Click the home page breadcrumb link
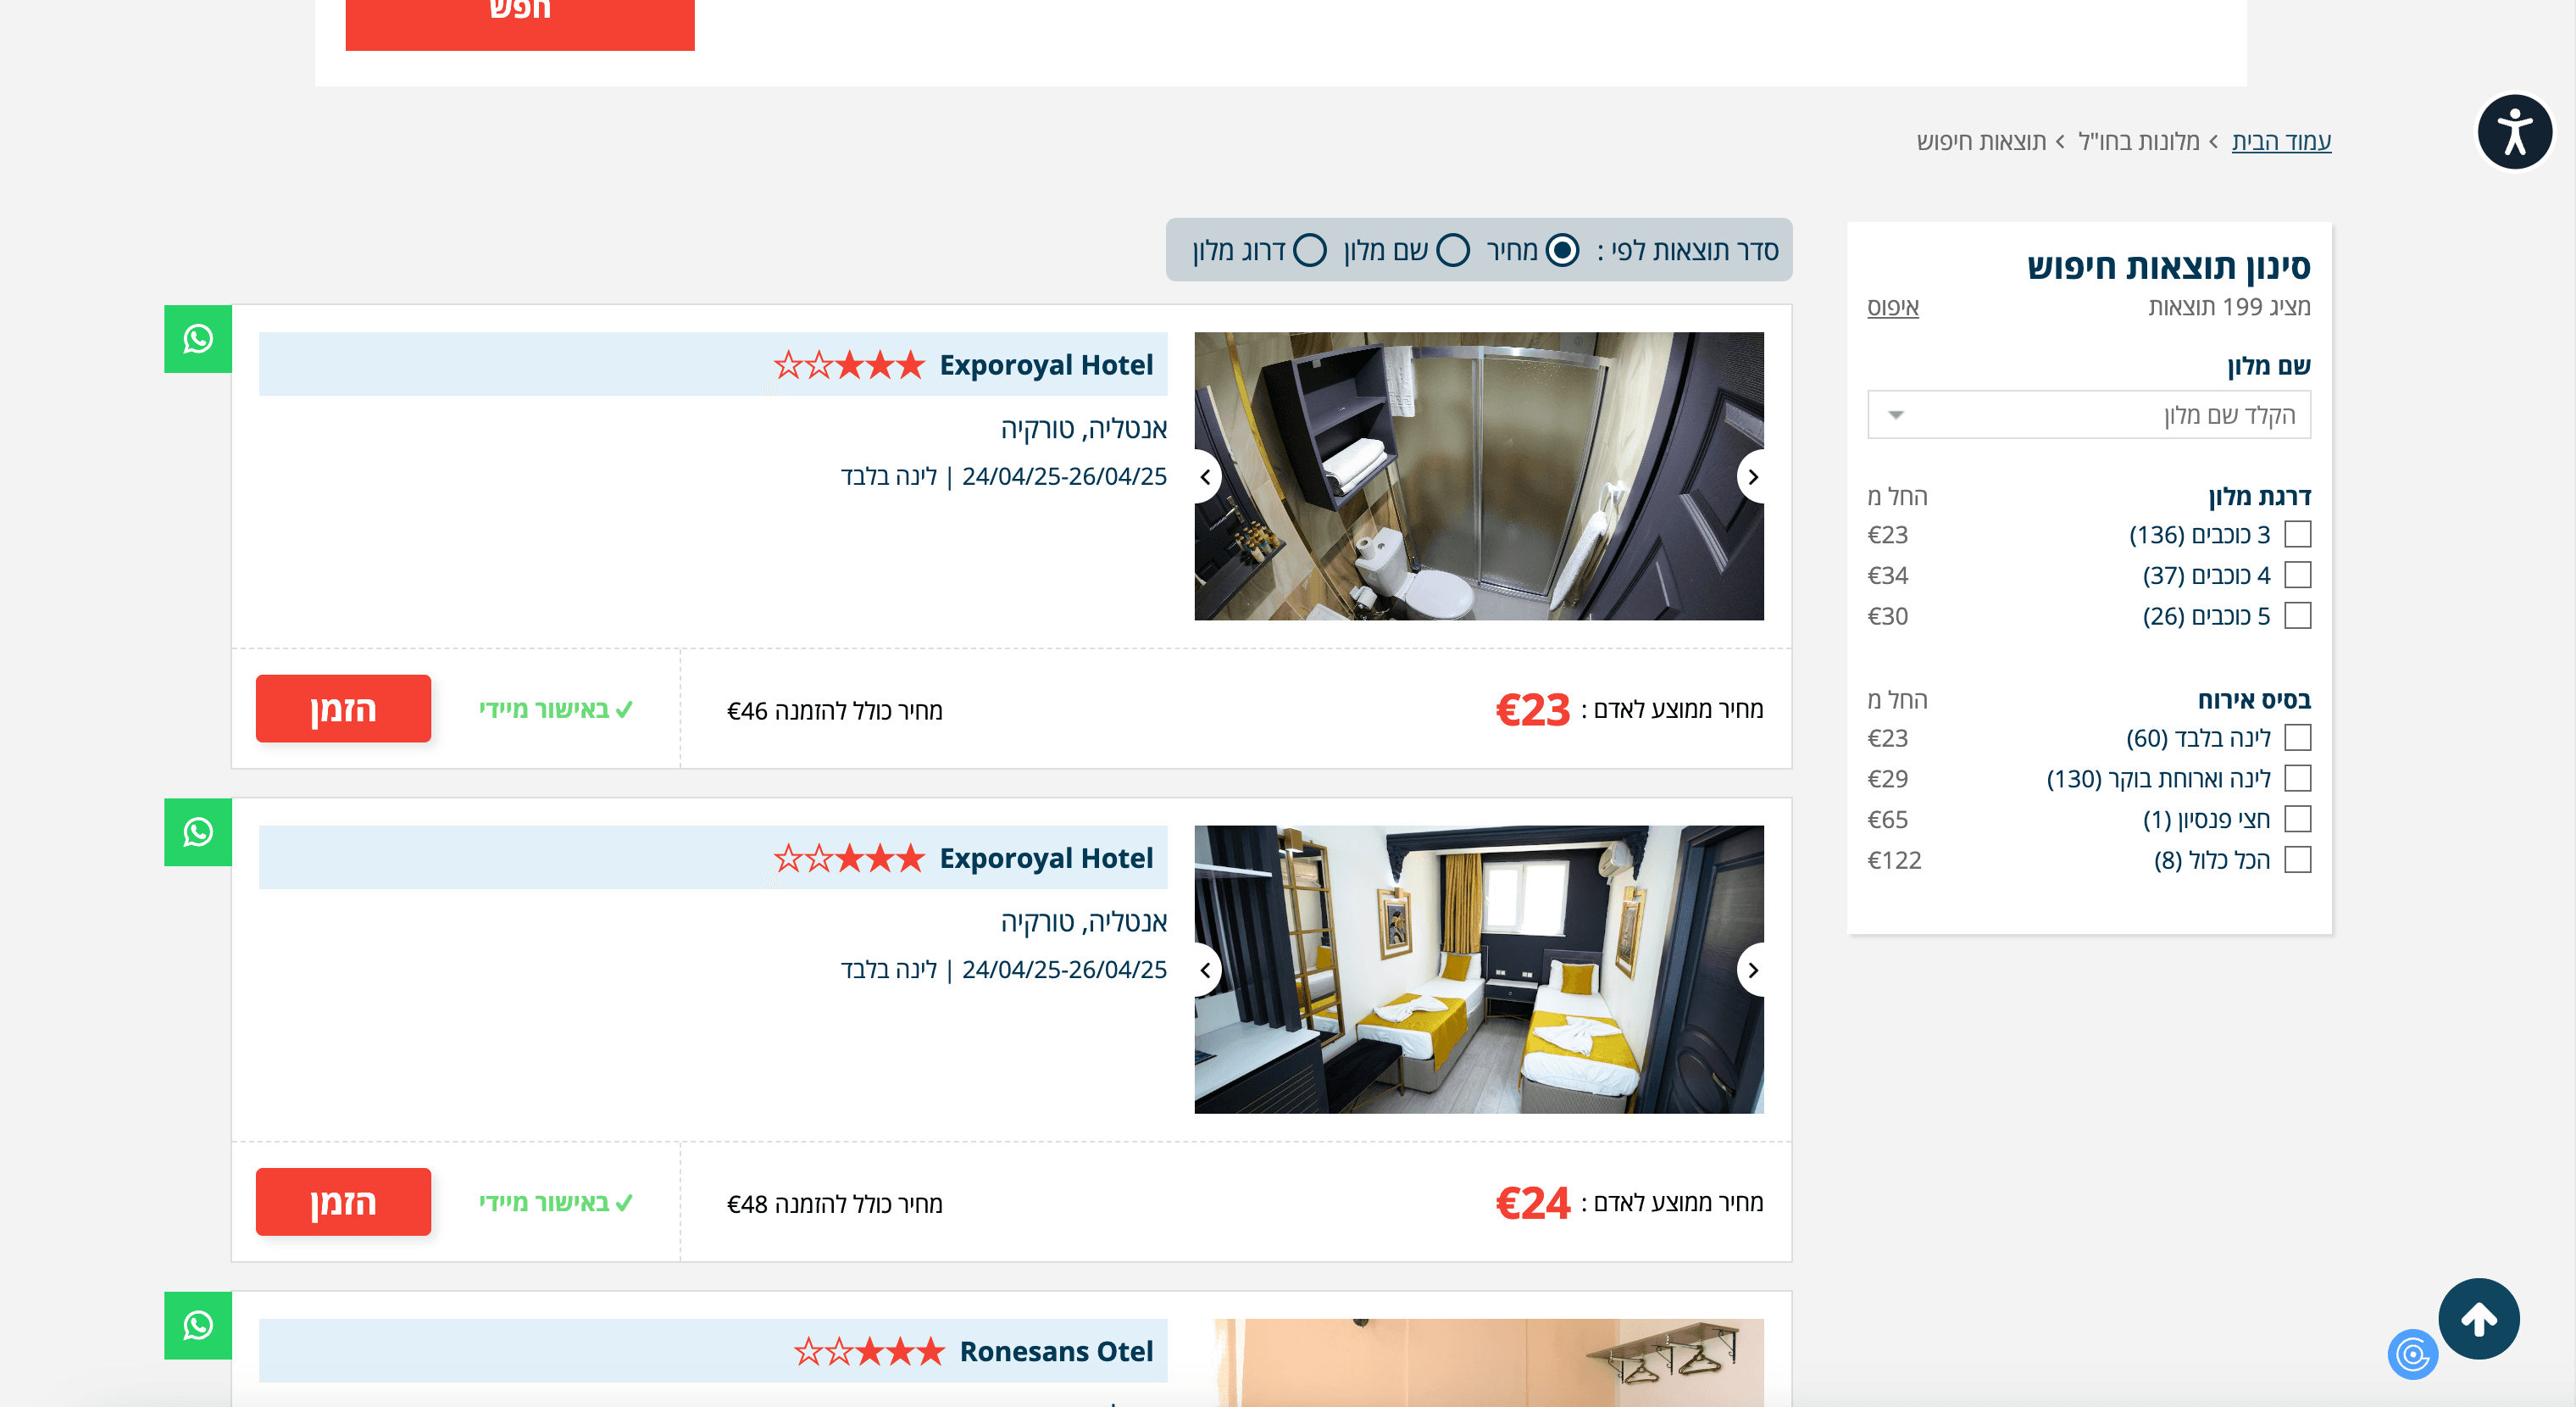2576x1407 pixels. point(2280,141)
